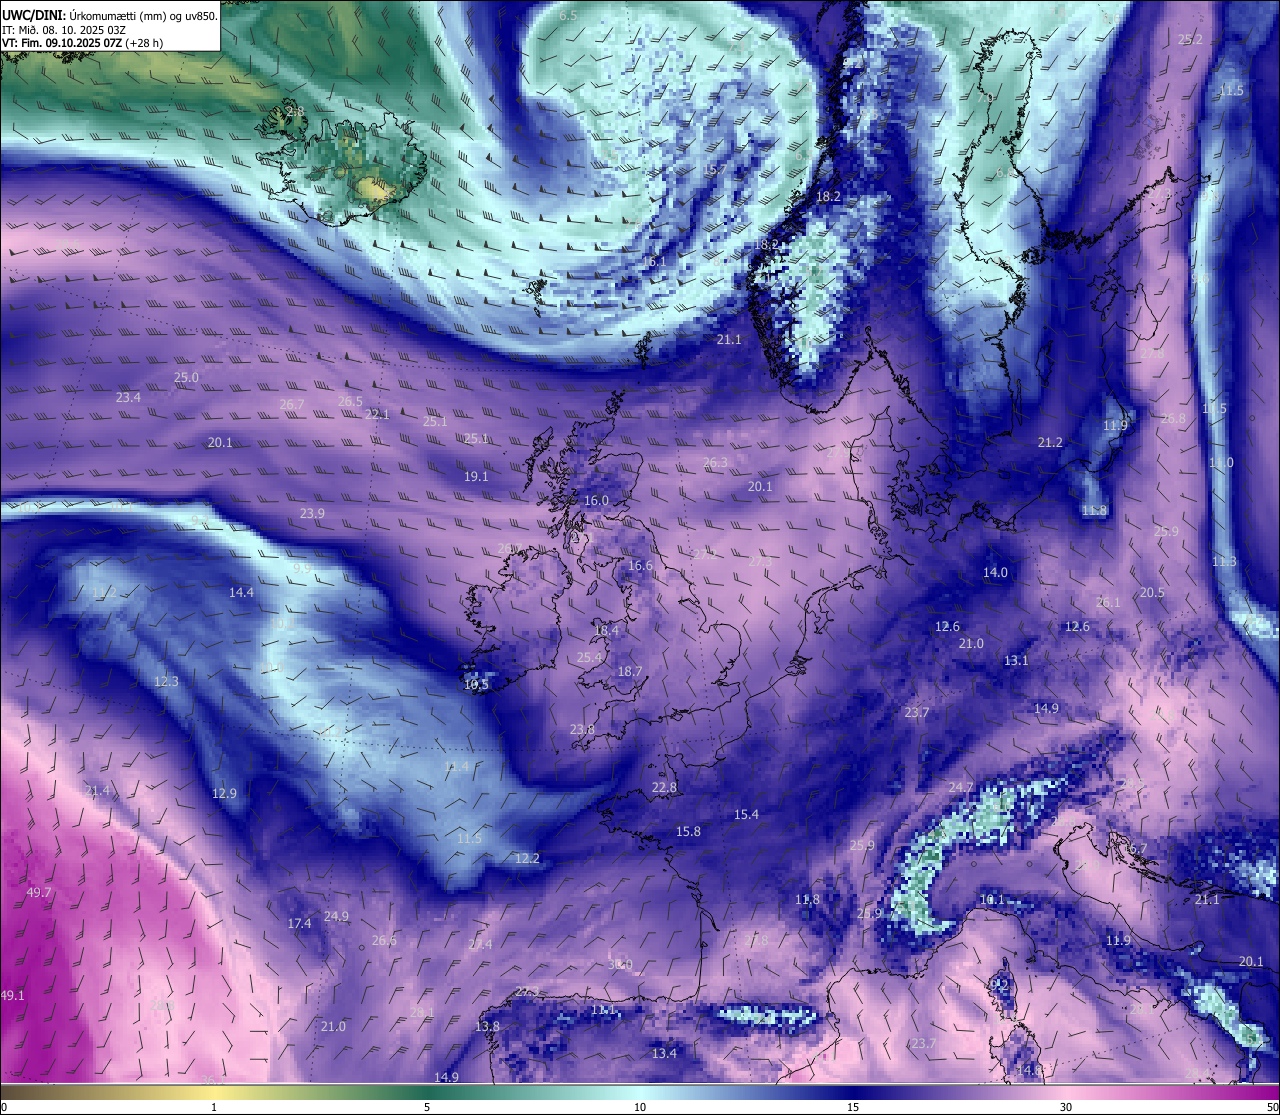Screen dimensions: 1280x1115
Task: Click the UWC/DINI map title text
Action: 110,15
